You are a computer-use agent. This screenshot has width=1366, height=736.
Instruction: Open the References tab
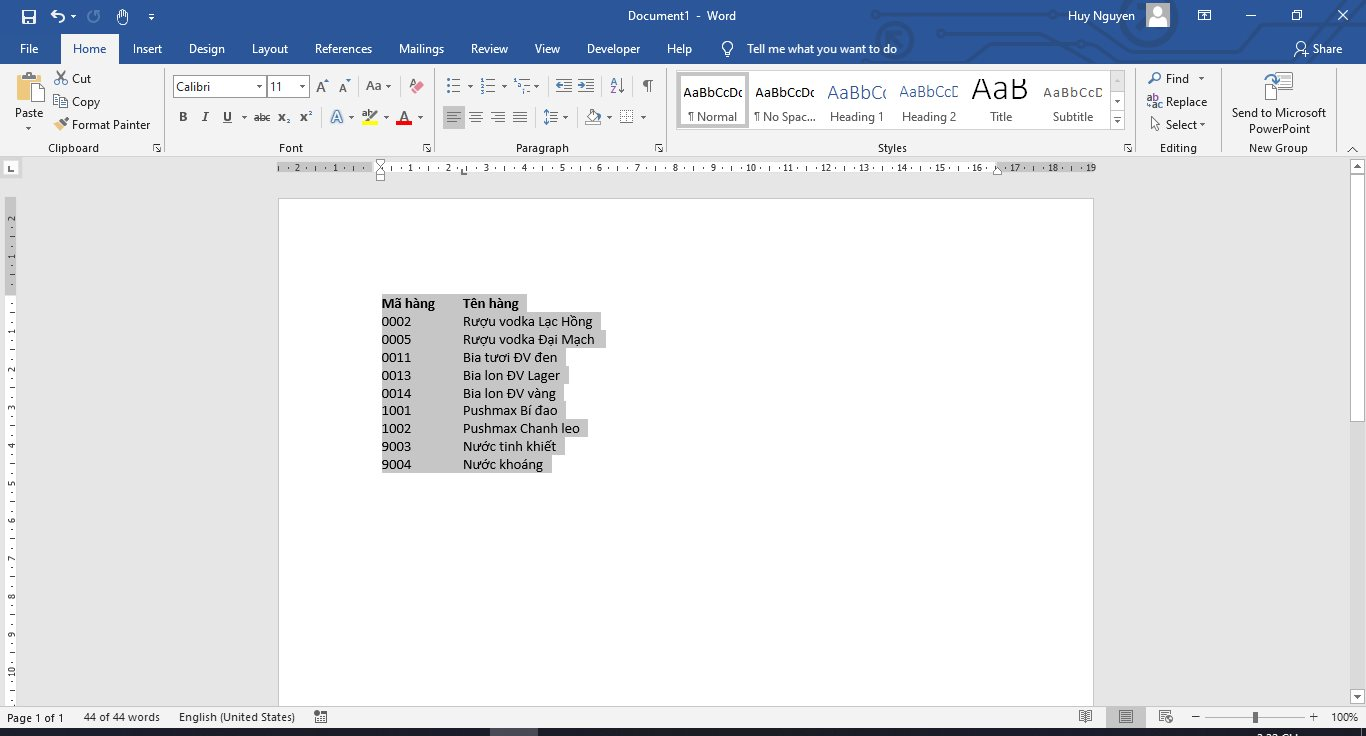pos(343,48)
